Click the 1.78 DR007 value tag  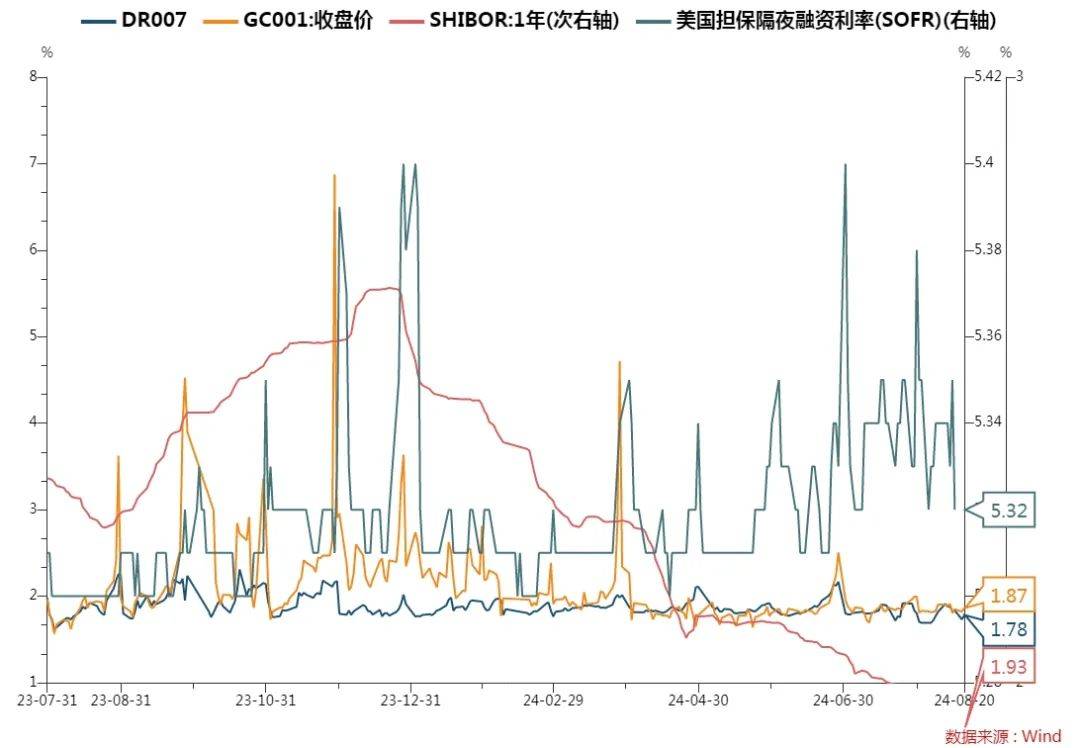coord(1007,629)
